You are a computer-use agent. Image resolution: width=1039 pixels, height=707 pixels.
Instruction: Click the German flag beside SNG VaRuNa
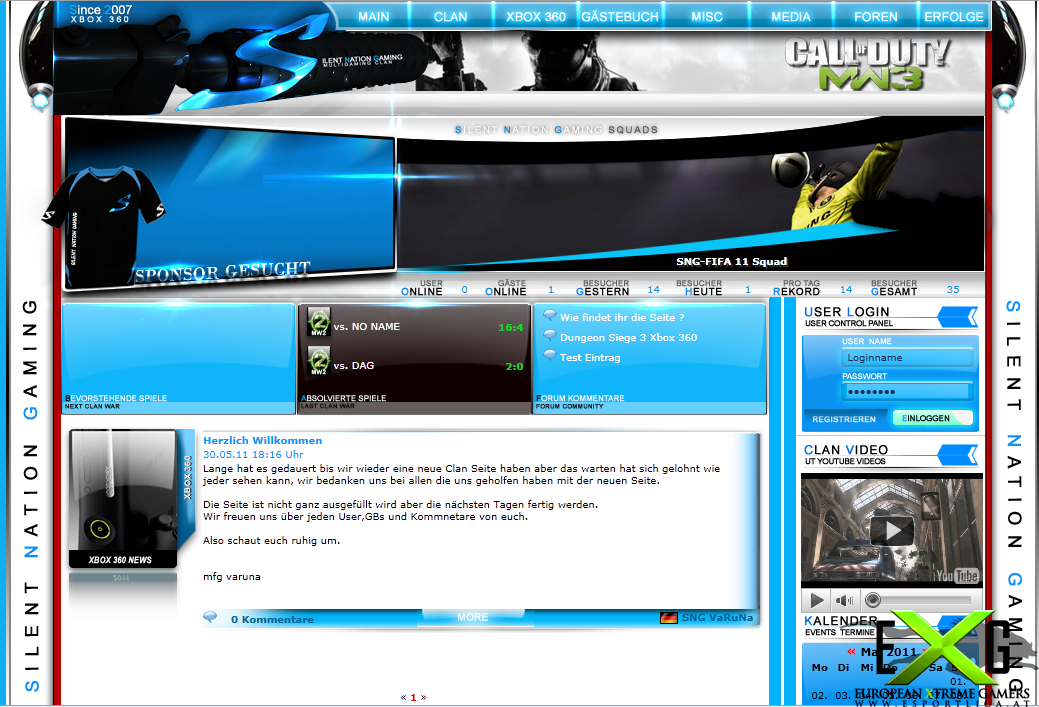point(669,618)
